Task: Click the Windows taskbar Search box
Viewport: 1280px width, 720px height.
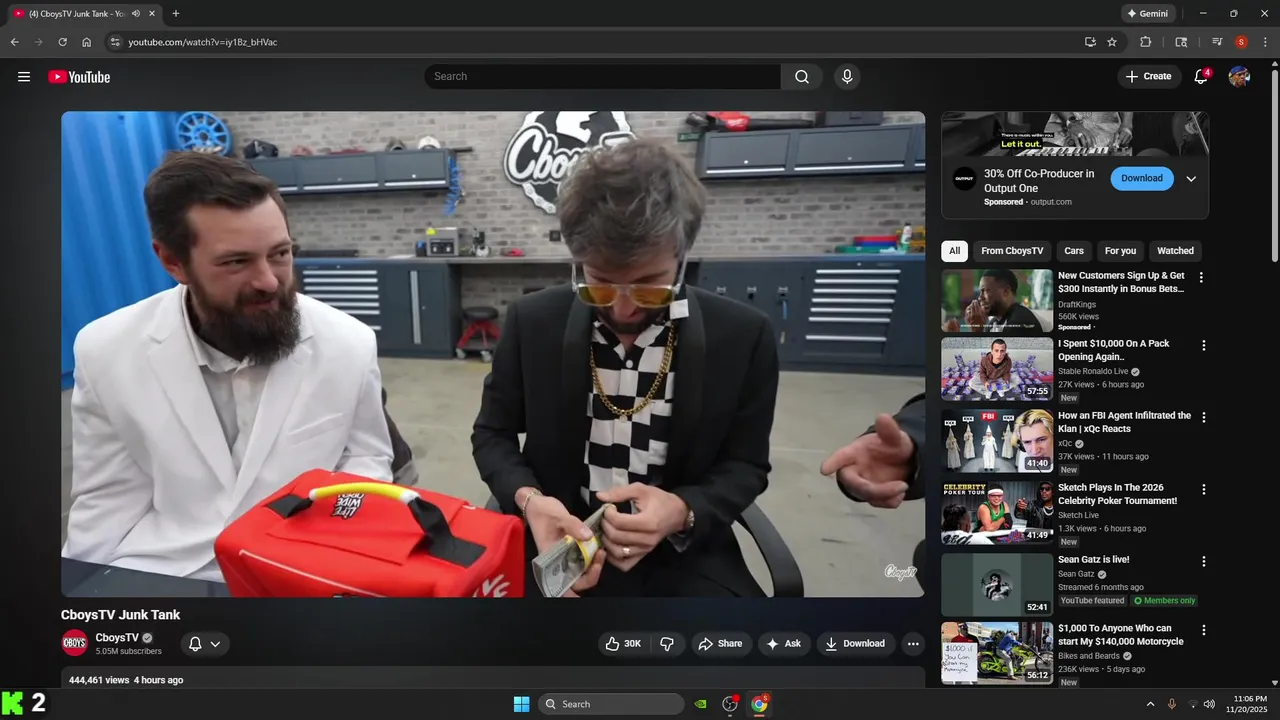Action: [611, 704]
